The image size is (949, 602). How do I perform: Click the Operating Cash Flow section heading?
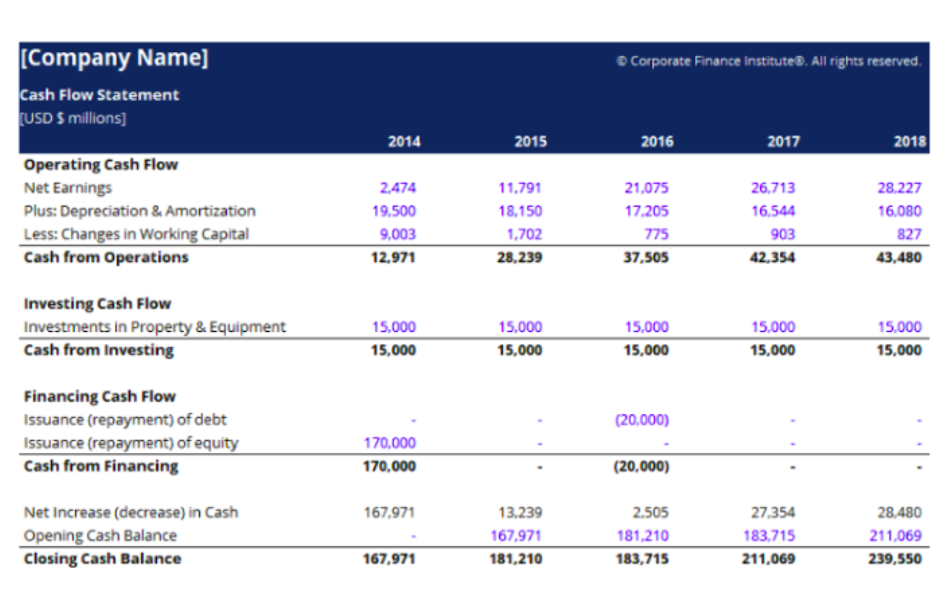click(100, 165)
